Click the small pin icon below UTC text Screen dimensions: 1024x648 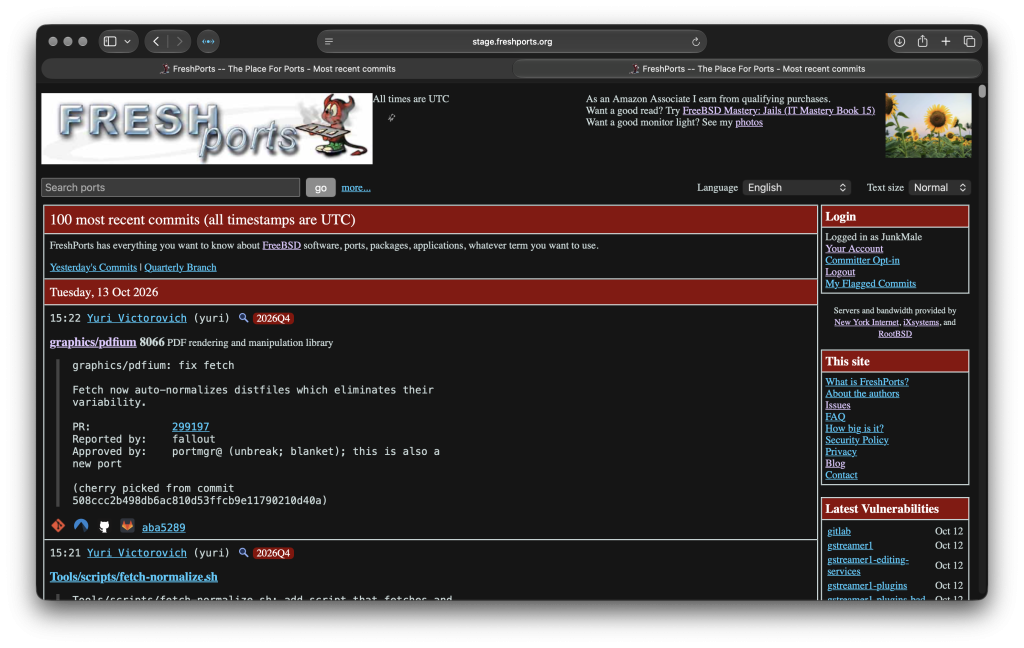pyautogui.click(x=391, y=118)
